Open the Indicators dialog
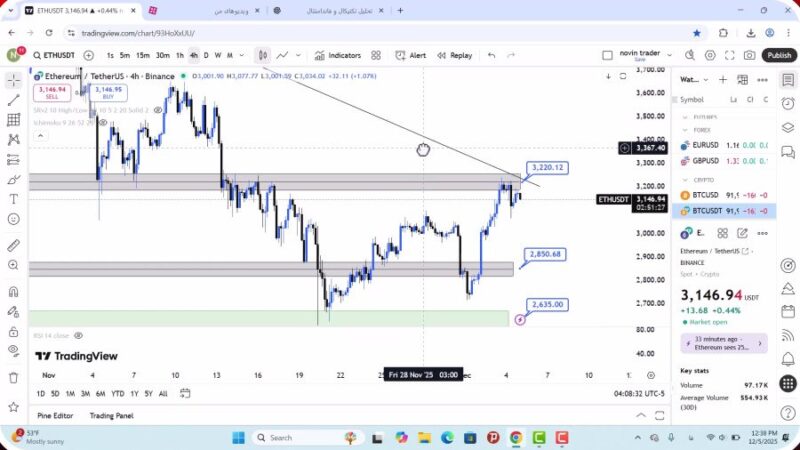 (x=338, y=55)
